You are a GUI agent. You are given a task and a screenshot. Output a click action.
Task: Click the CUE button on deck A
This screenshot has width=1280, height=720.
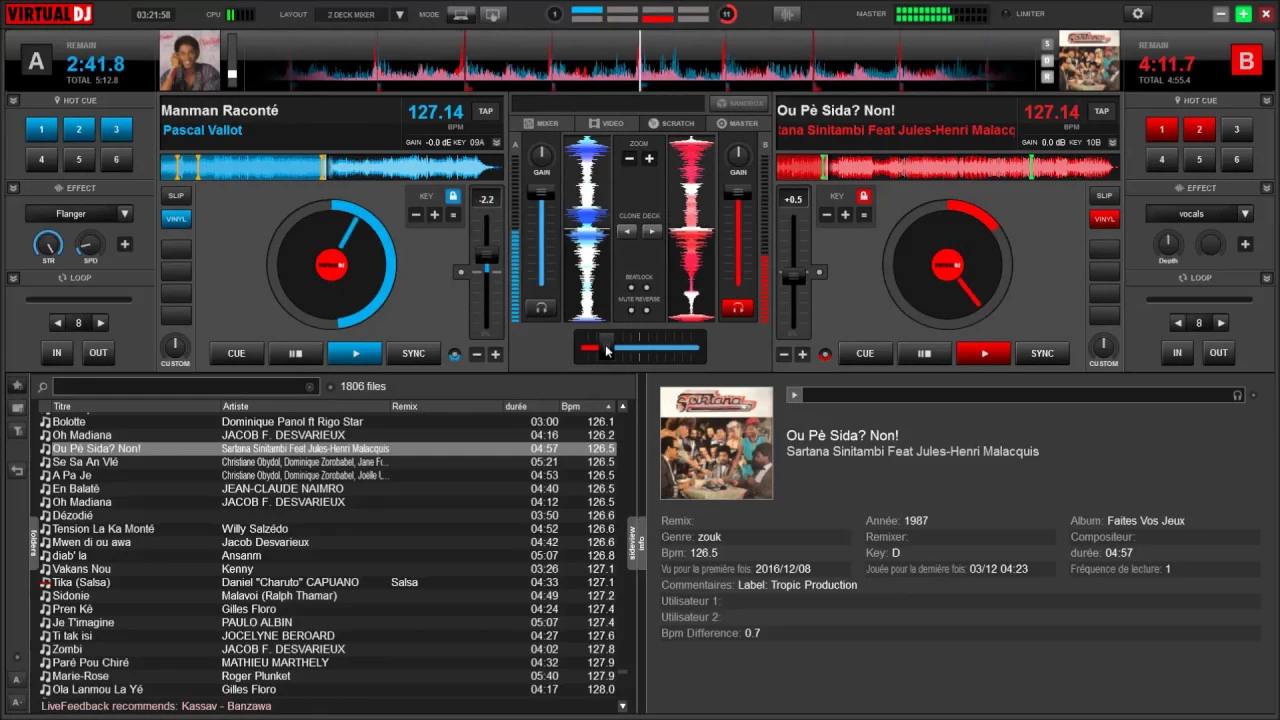tap(236, 353)
